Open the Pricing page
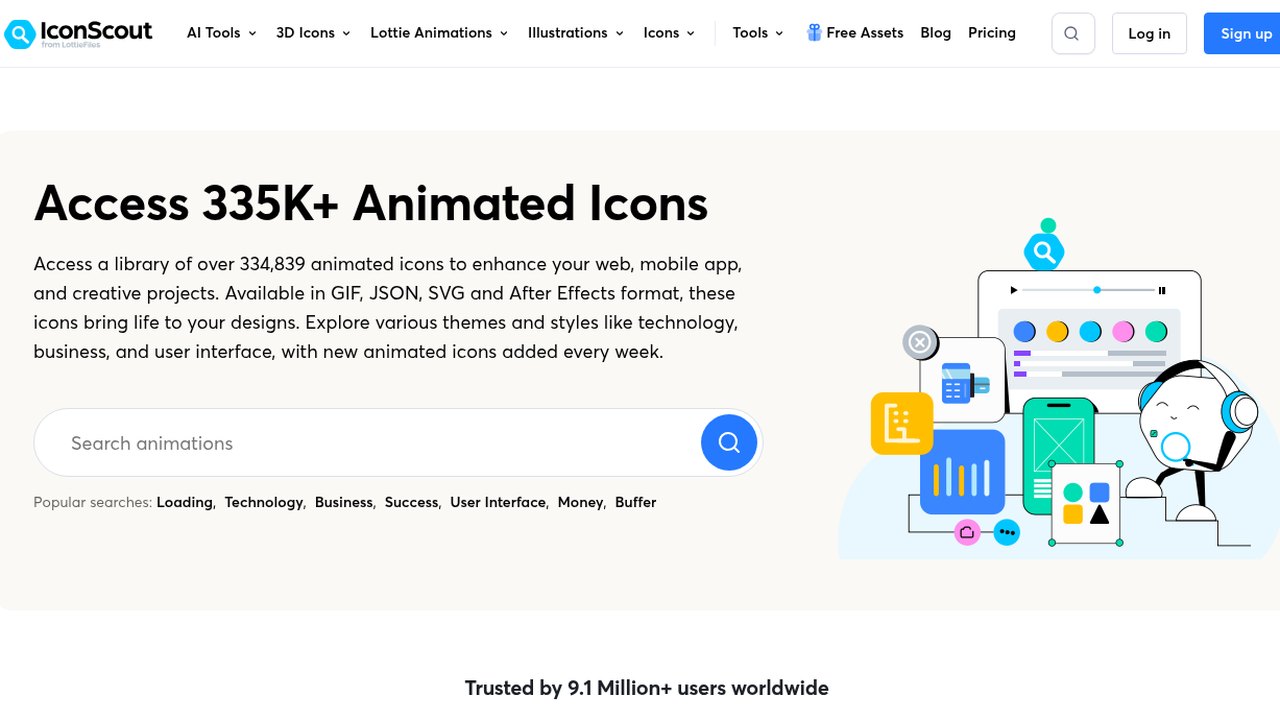This screenshot has height=720, width=1280. [x=992, y=33]
